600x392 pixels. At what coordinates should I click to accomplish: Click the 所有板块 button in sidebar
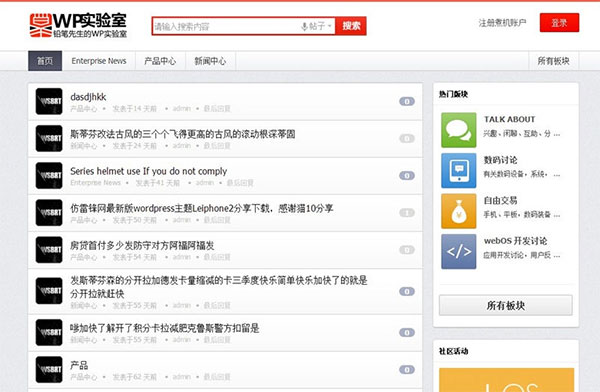click(x=505, y=305)
